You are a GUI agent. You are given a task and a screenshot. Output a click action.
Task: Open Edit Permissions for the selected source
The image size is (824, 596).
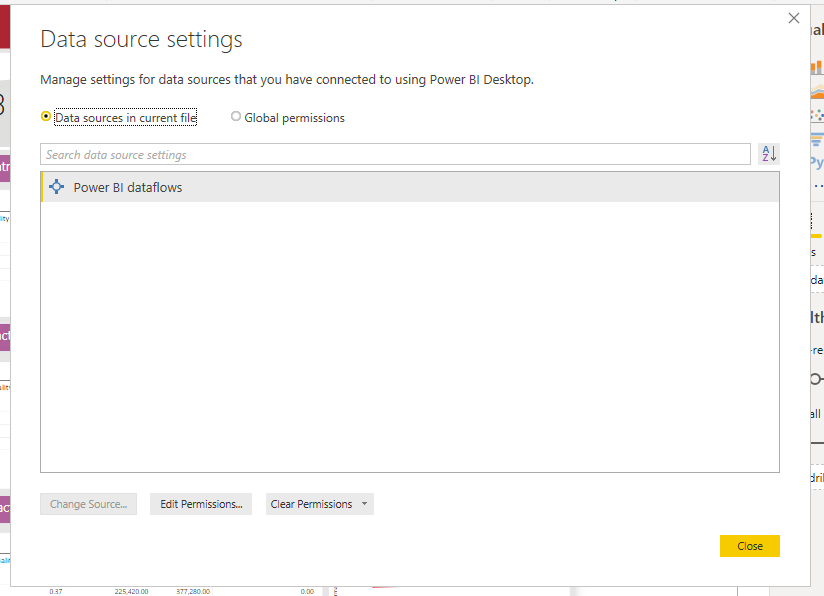tap(201, 504)
